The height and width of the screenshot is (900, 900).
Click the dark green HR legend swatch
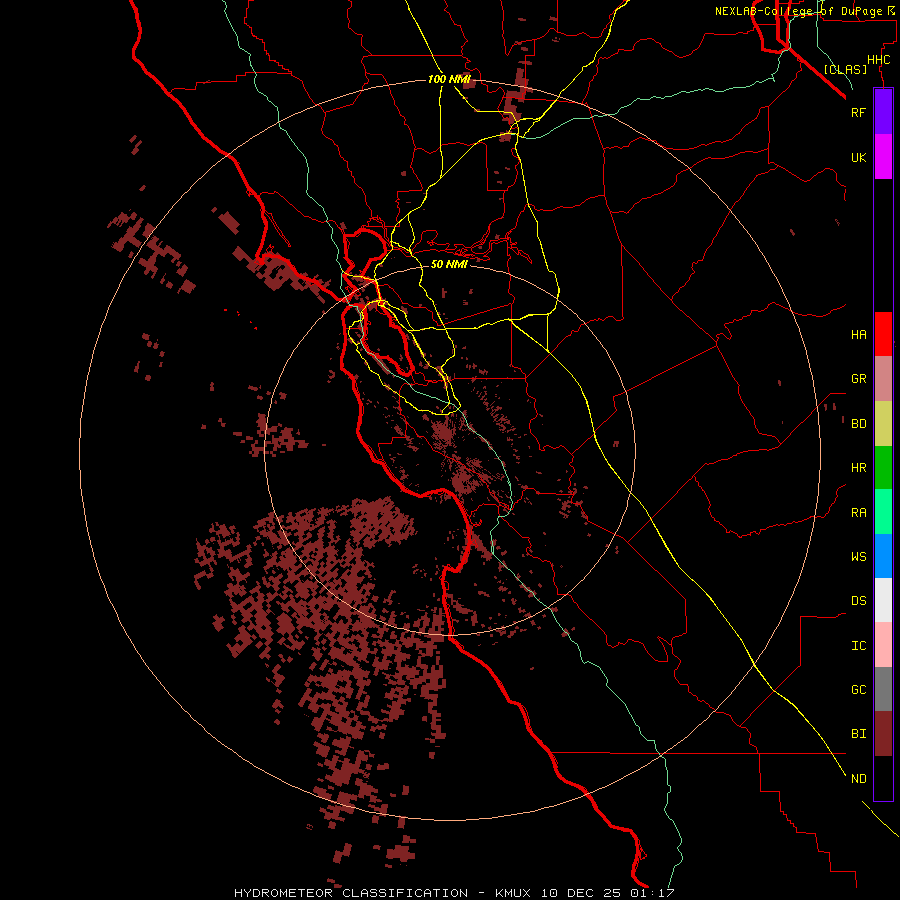click(x=883, y=468)
